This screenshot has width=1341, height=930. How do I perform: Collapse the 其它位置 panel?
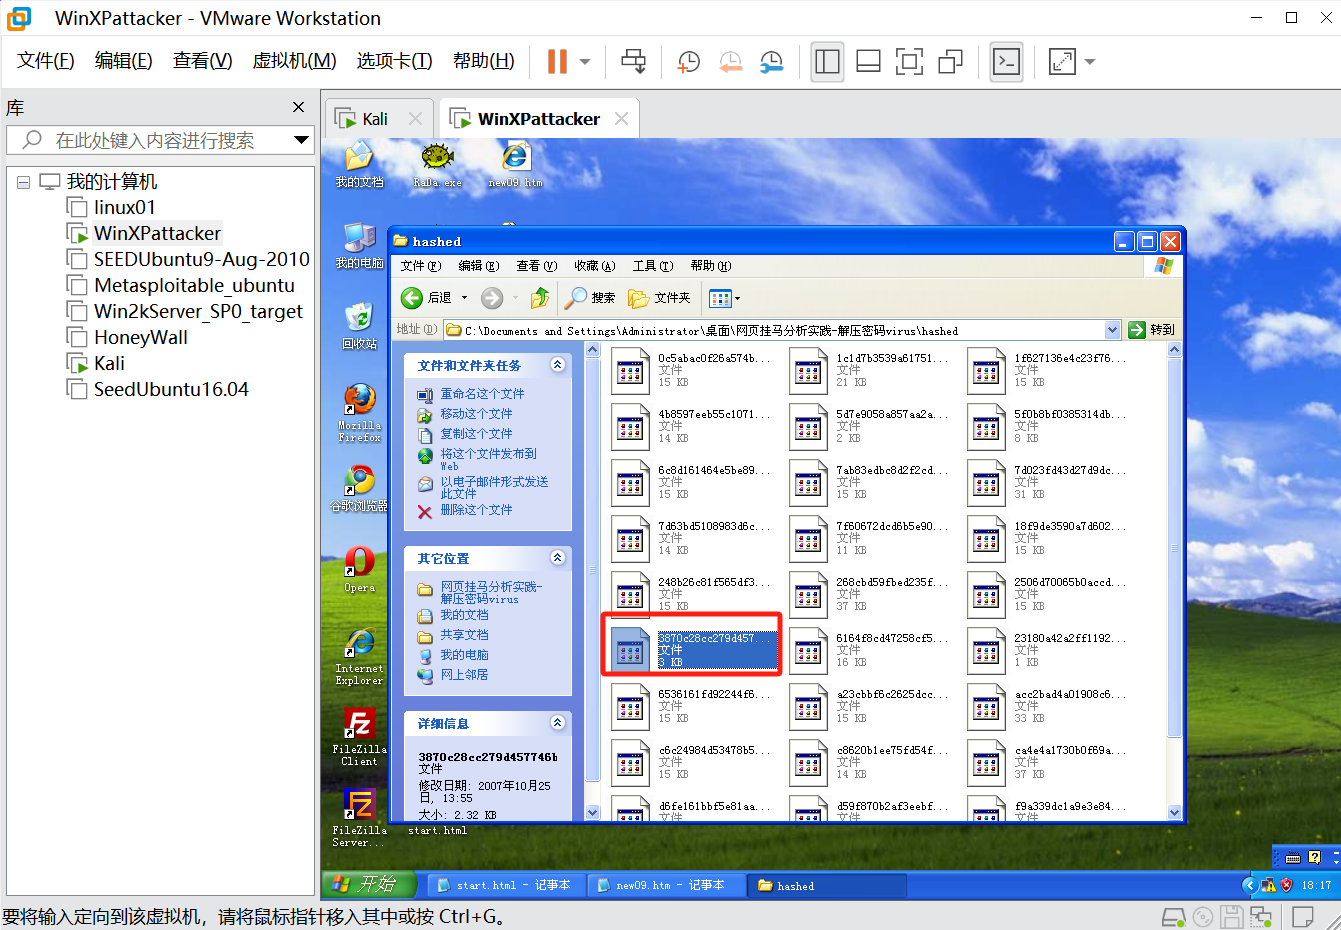point(558,558)
